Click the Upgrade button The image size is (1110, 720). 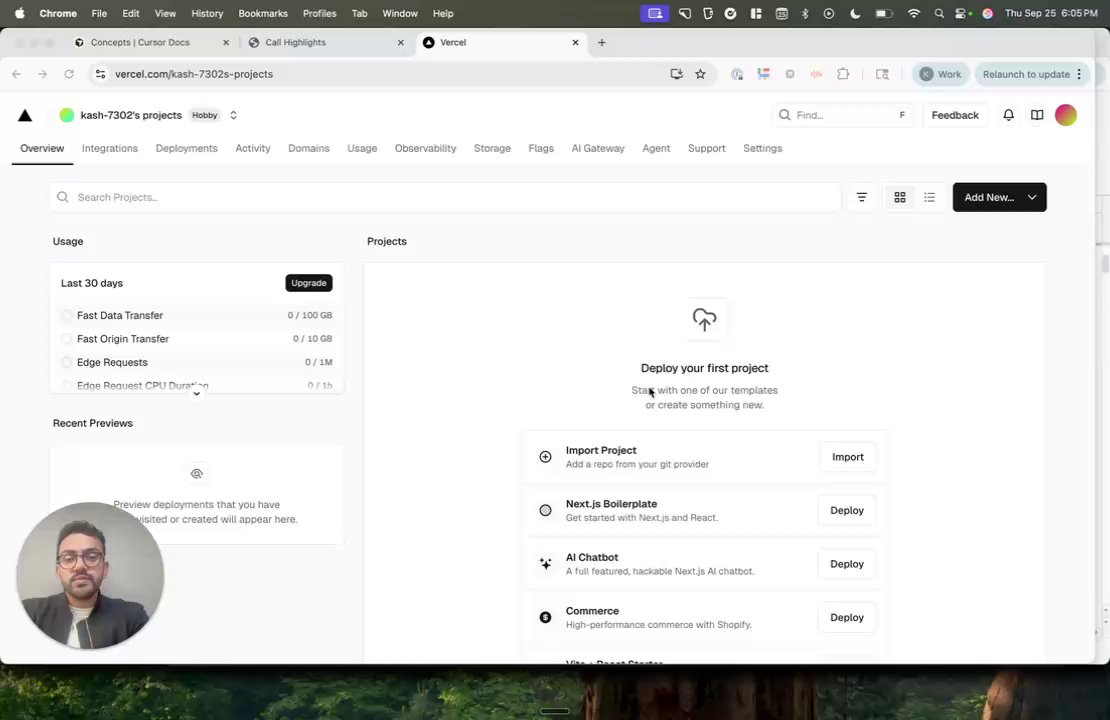pyautogui.click(x=309, y=283)
